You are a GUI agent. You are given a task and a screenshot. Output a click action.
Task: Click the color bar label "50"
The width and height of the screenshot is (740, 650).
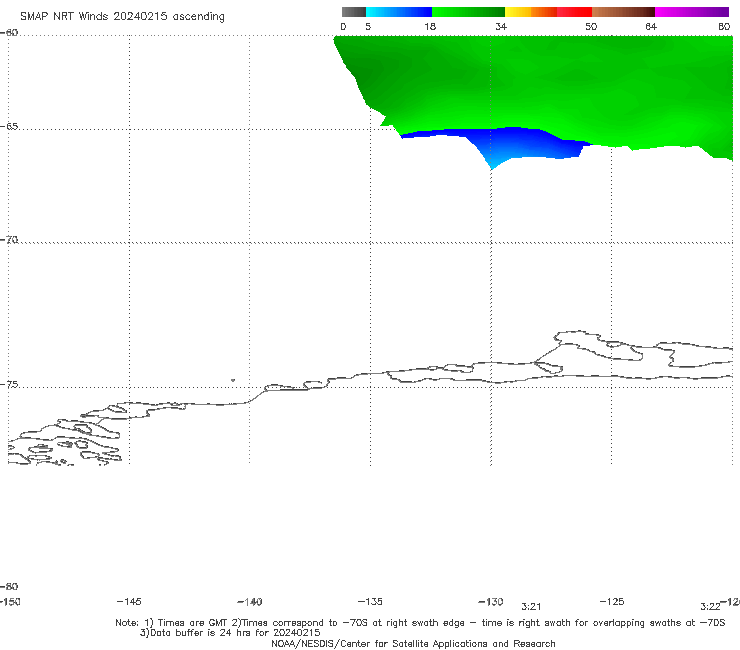(591, 27)
